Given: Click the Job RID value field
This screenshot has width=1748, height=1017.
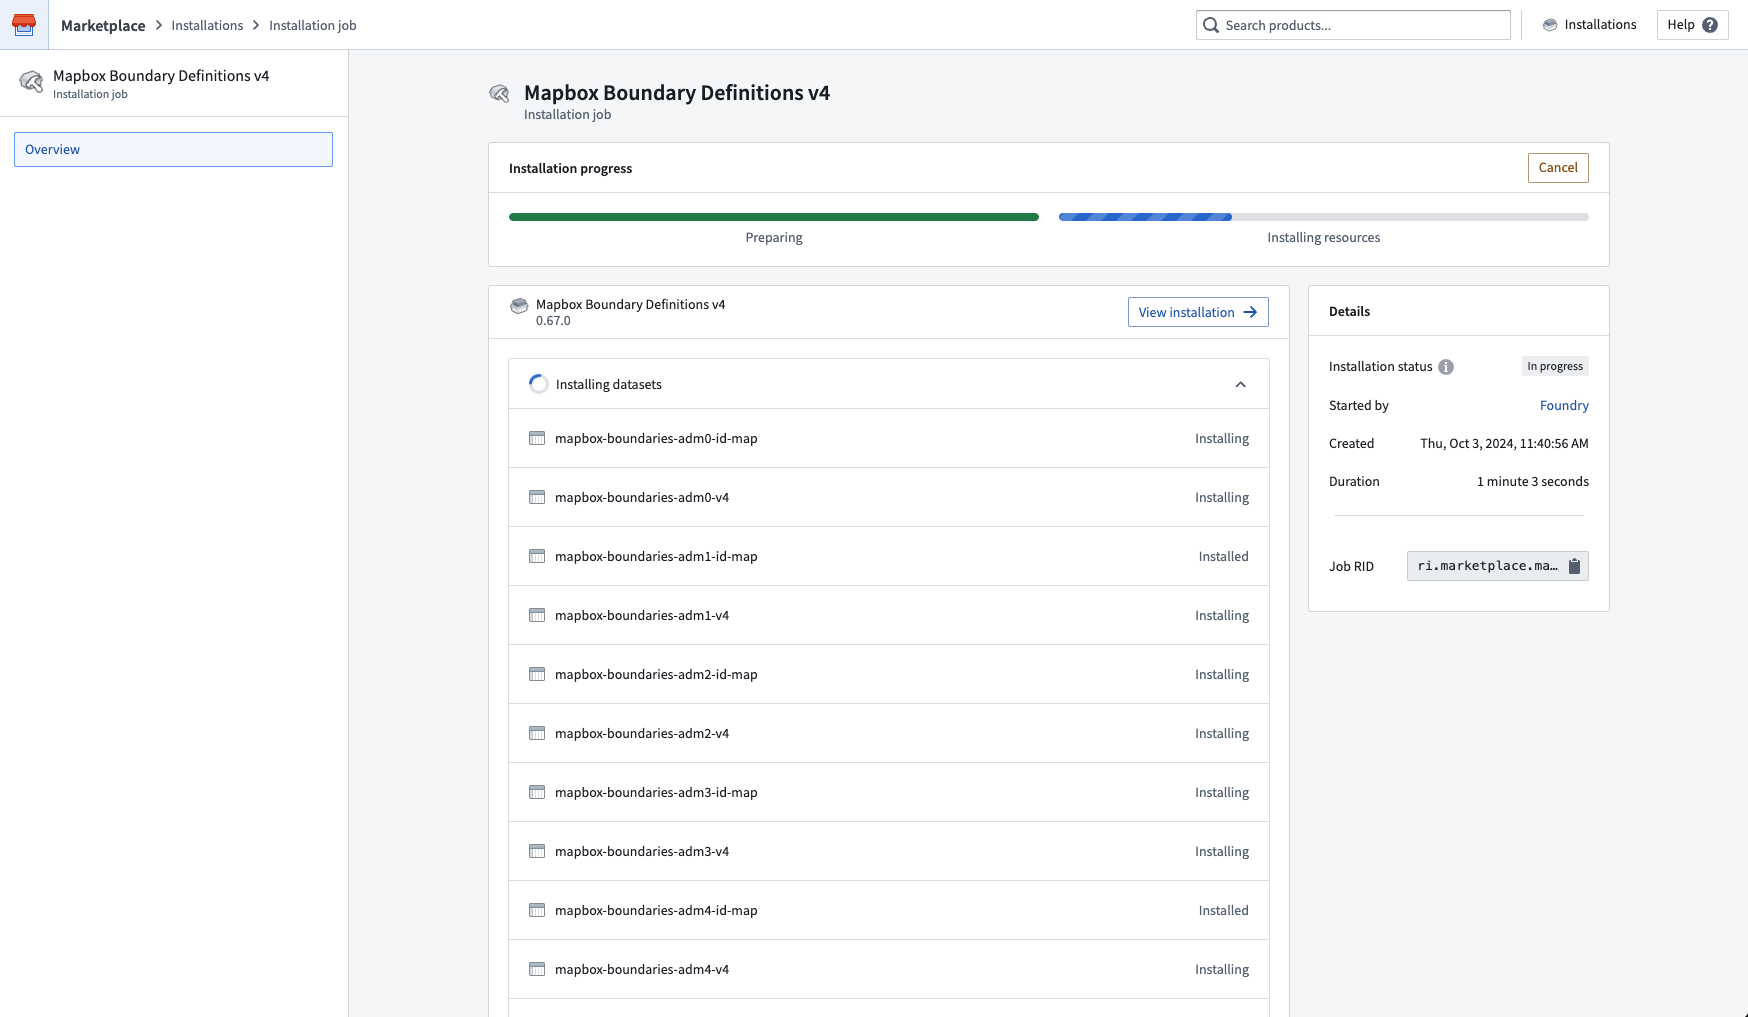Looking at the screenshot, I should [1498, 566].
